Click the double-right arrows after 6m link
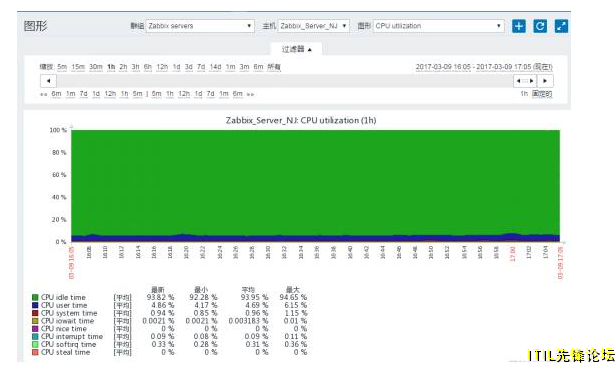615x366 pixels. pyautogui.click(x=250, y=94)
